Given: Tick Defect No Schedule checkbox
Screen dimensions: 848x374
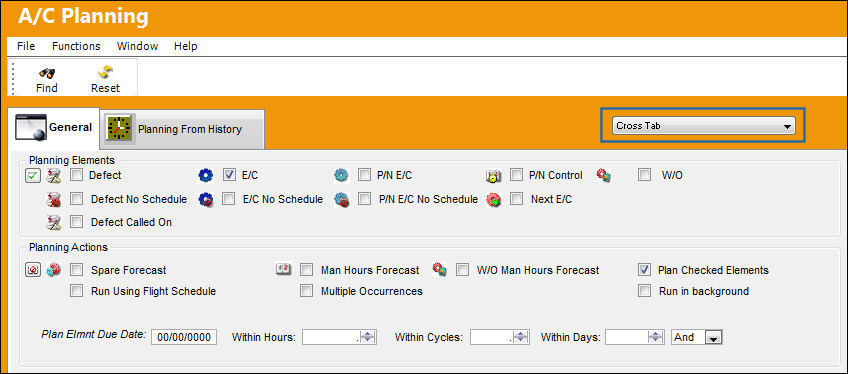Looking at the screenshot, I should (x=77, y=199).
